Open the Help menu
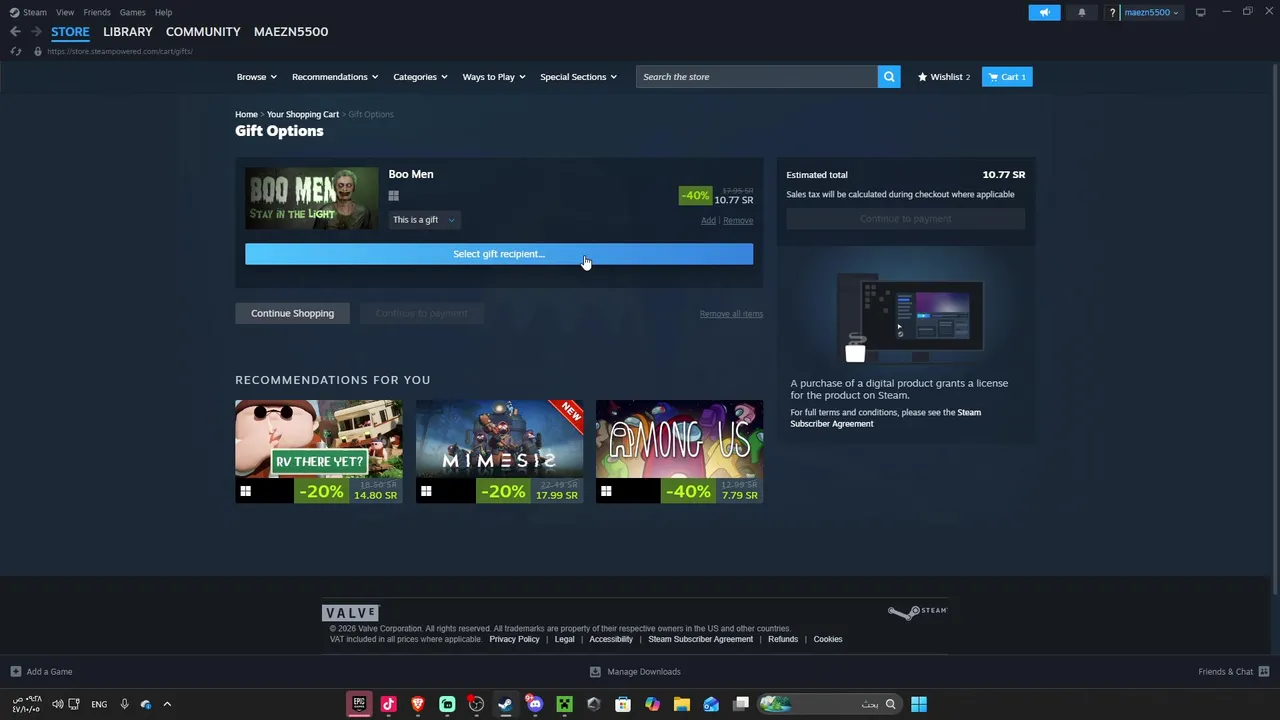 coord(163,12)
